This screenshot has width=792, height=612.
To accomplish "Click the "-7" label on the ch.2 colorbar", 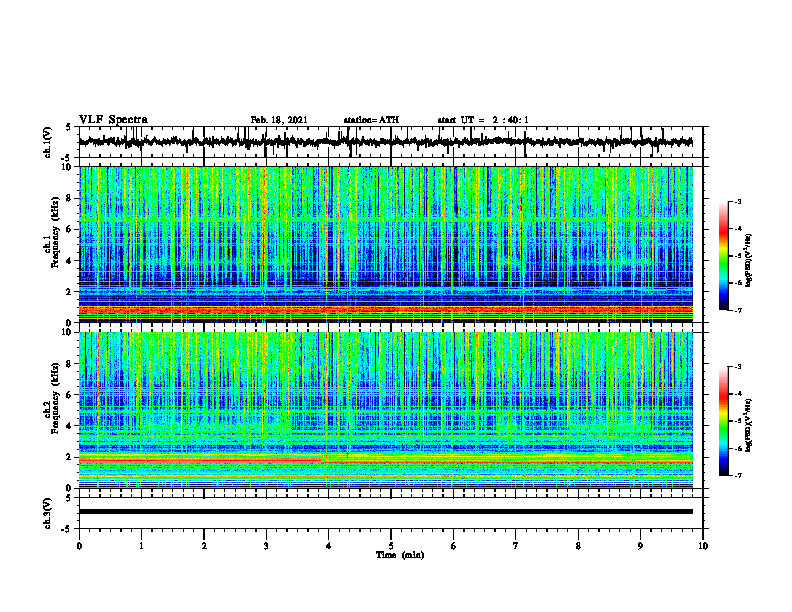I will click(737, 475).
